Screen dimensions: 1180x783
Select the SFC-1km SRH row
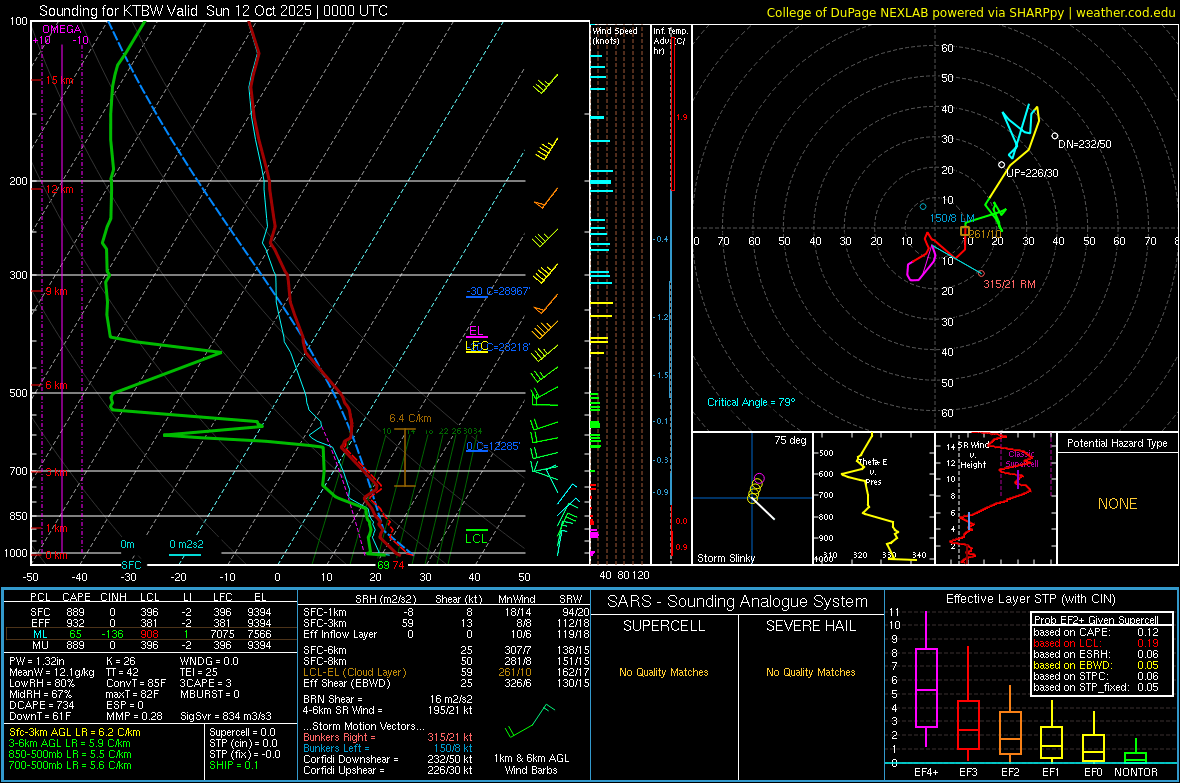(446, 612)
